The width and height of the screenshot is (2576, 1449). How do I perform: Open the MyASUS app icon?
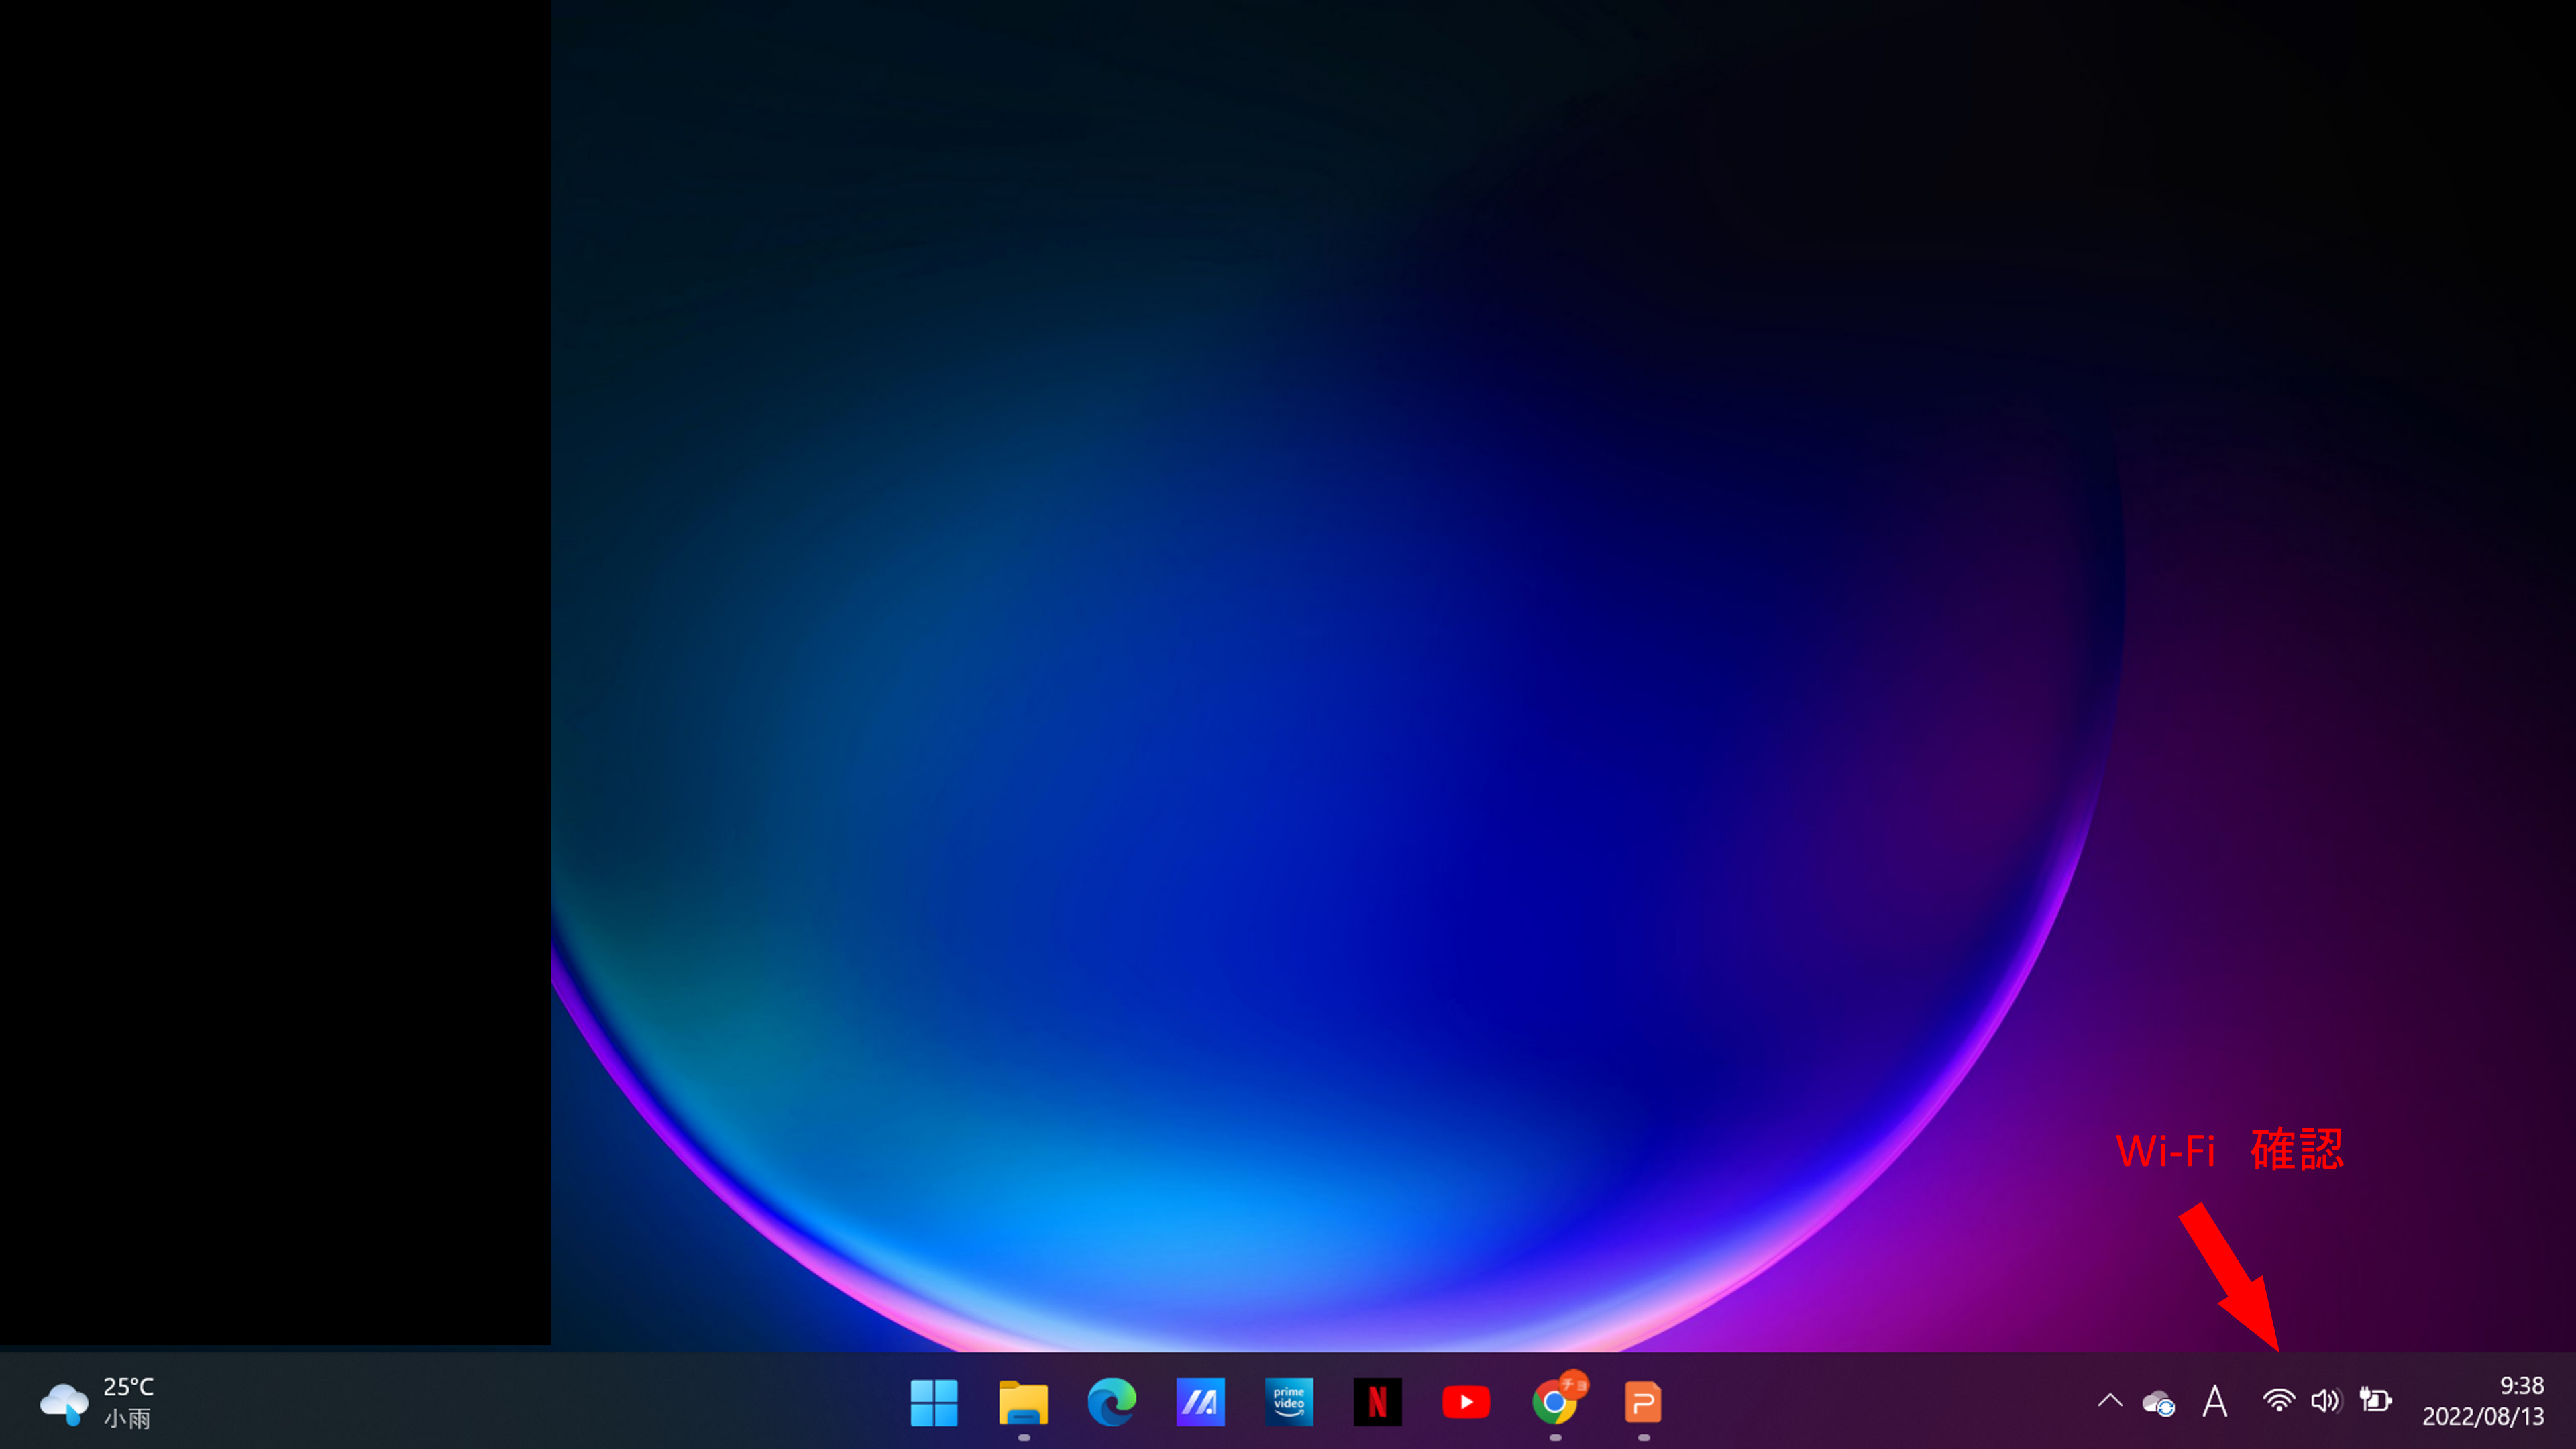1200,1402
